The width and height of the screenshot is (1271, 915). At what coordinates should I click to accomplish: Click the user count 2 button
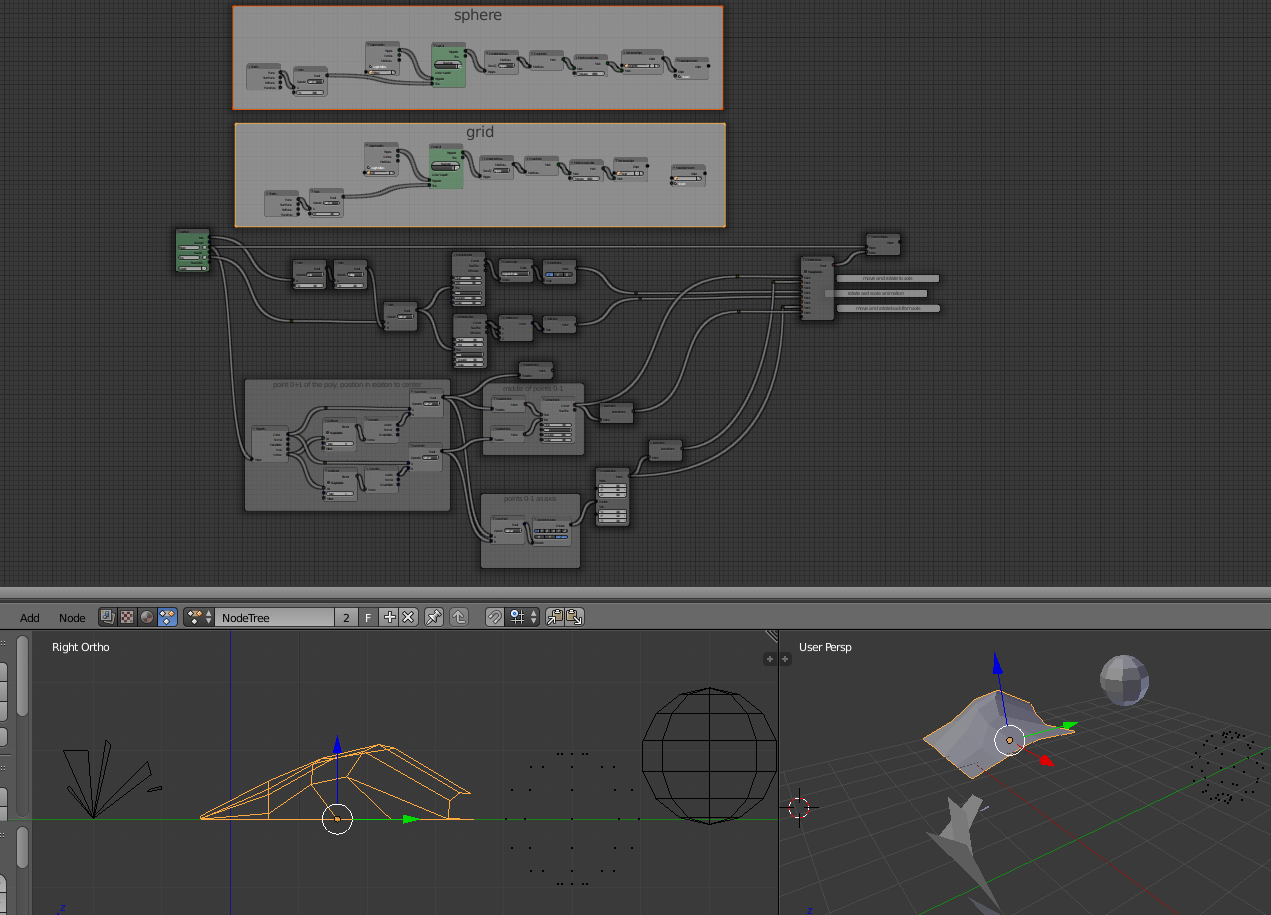tap(346, 617)
